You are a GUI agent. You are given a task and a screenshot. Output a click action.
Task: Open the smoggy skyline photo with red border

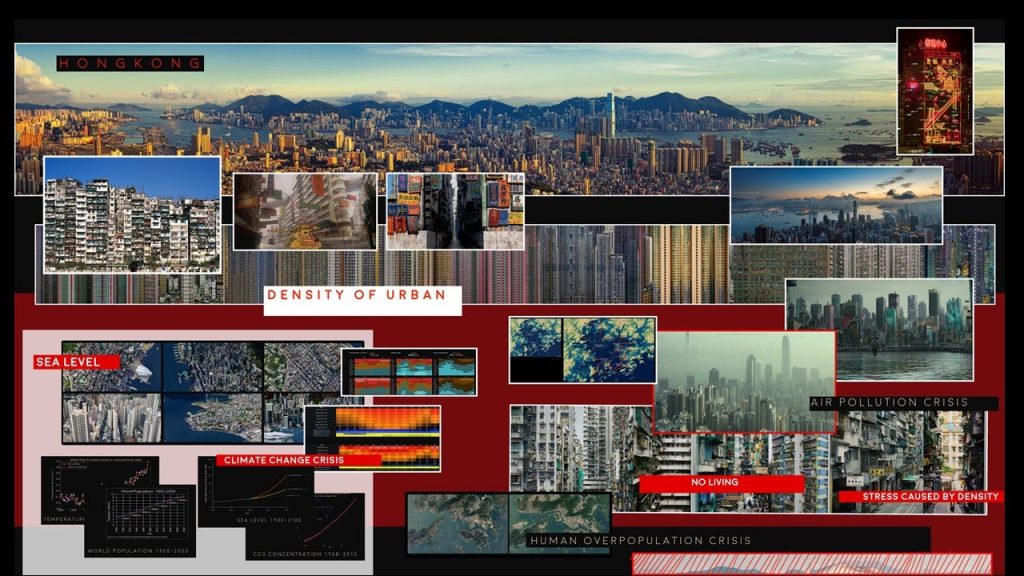[745, 382]
